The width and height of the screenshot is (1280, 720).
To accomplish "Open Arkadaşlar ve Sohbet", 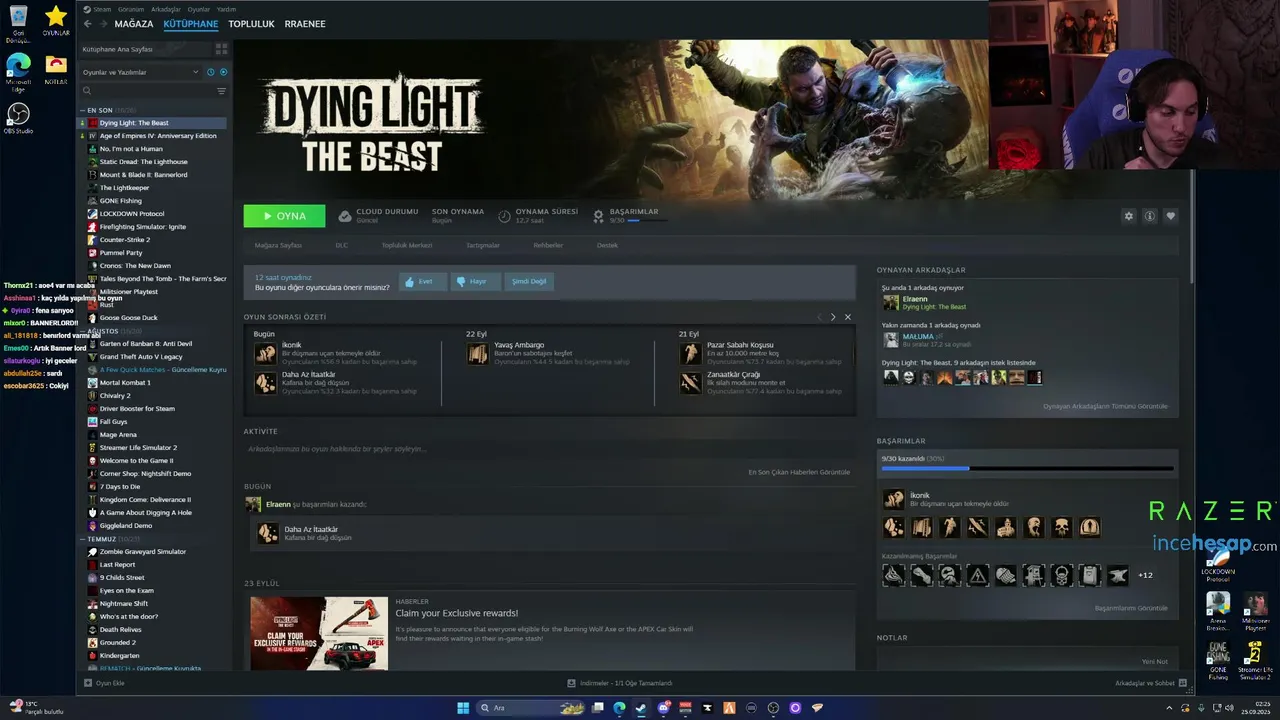I will click(1150, 683).
